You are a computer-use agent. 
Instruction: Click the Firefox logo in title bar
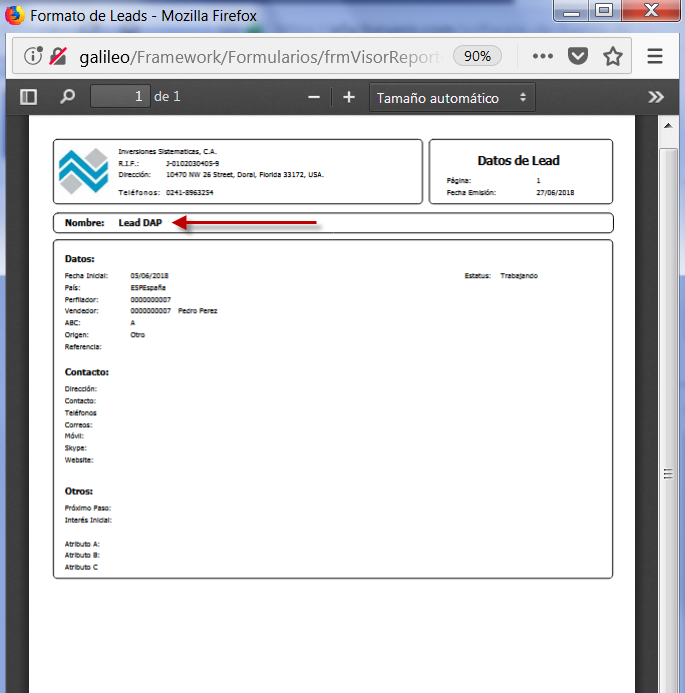pos(14,15)
